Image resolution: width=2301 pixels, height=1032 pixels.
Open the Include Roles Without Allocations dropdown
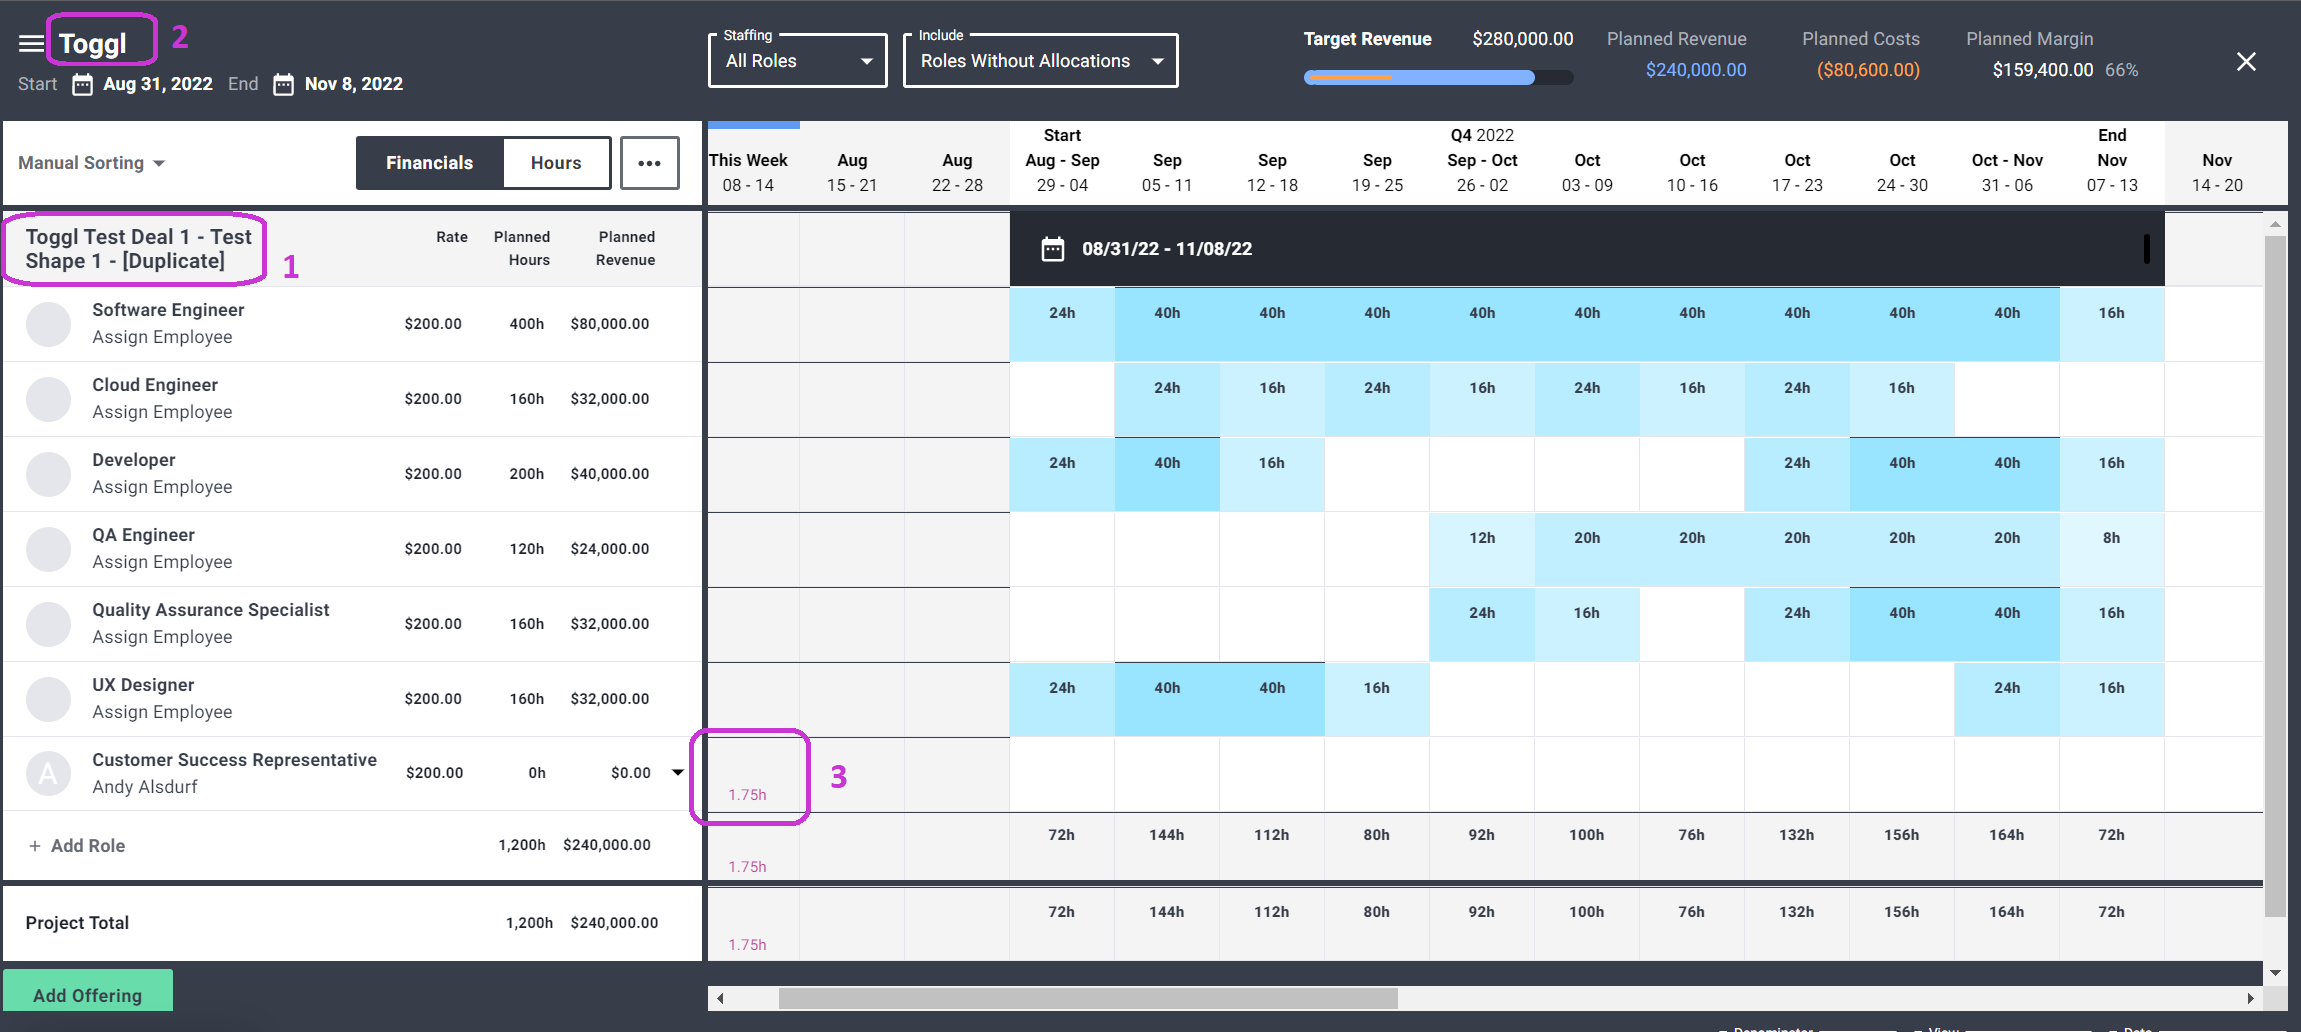(x=1041, y=61)
